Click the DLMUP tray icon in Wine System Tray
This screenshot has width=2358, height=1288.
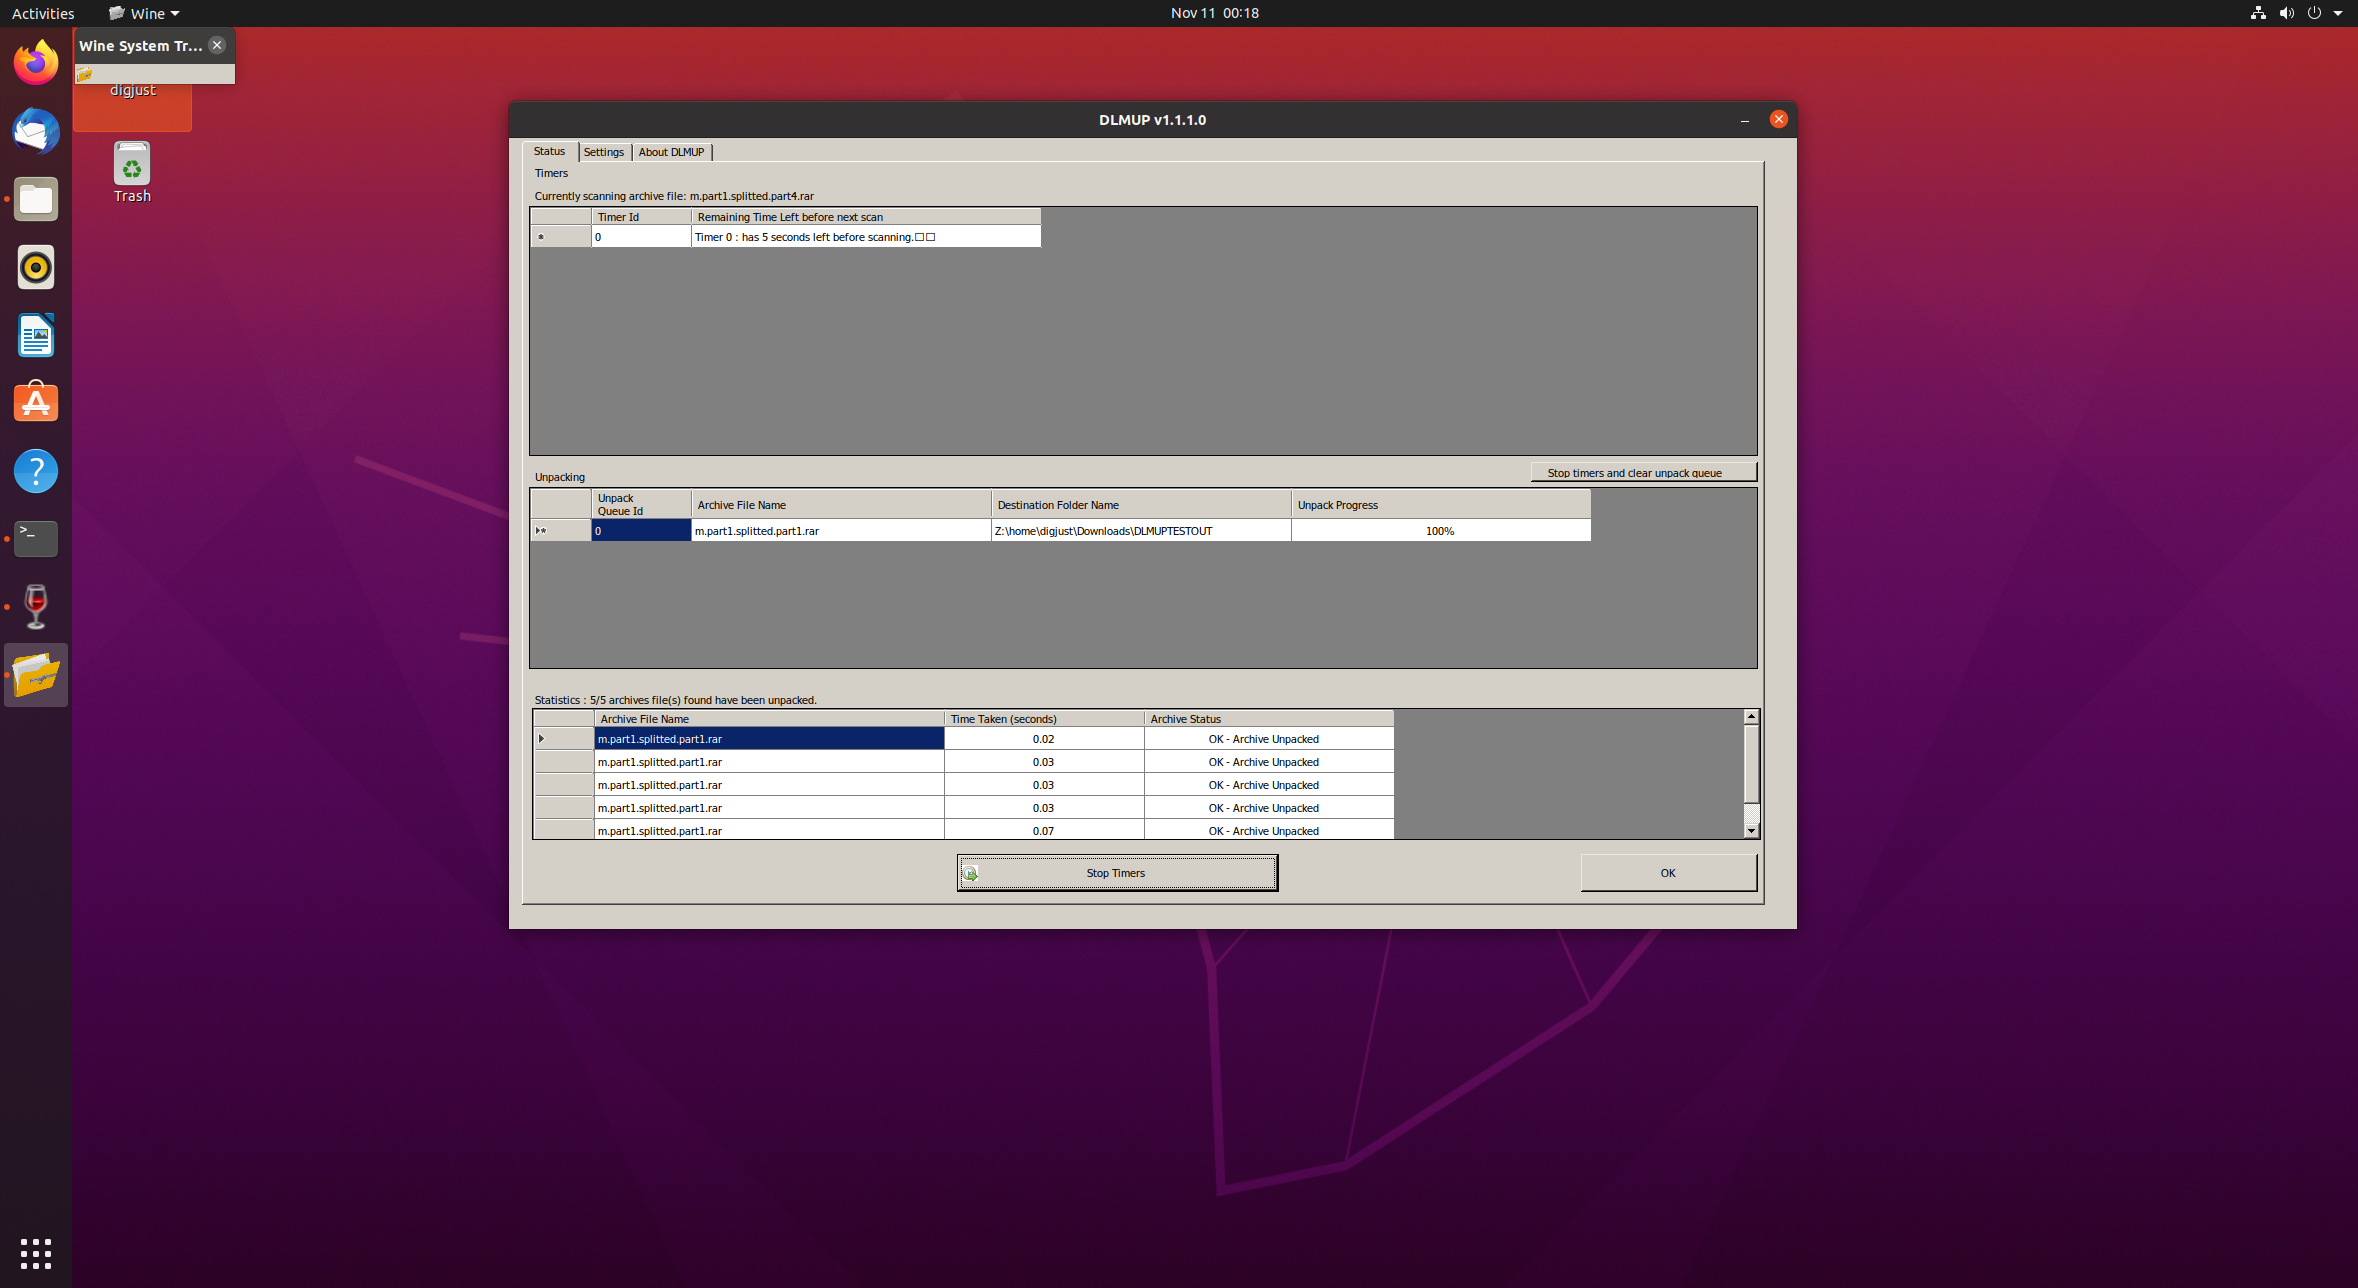pyautogui.click(x=85, y=74)
